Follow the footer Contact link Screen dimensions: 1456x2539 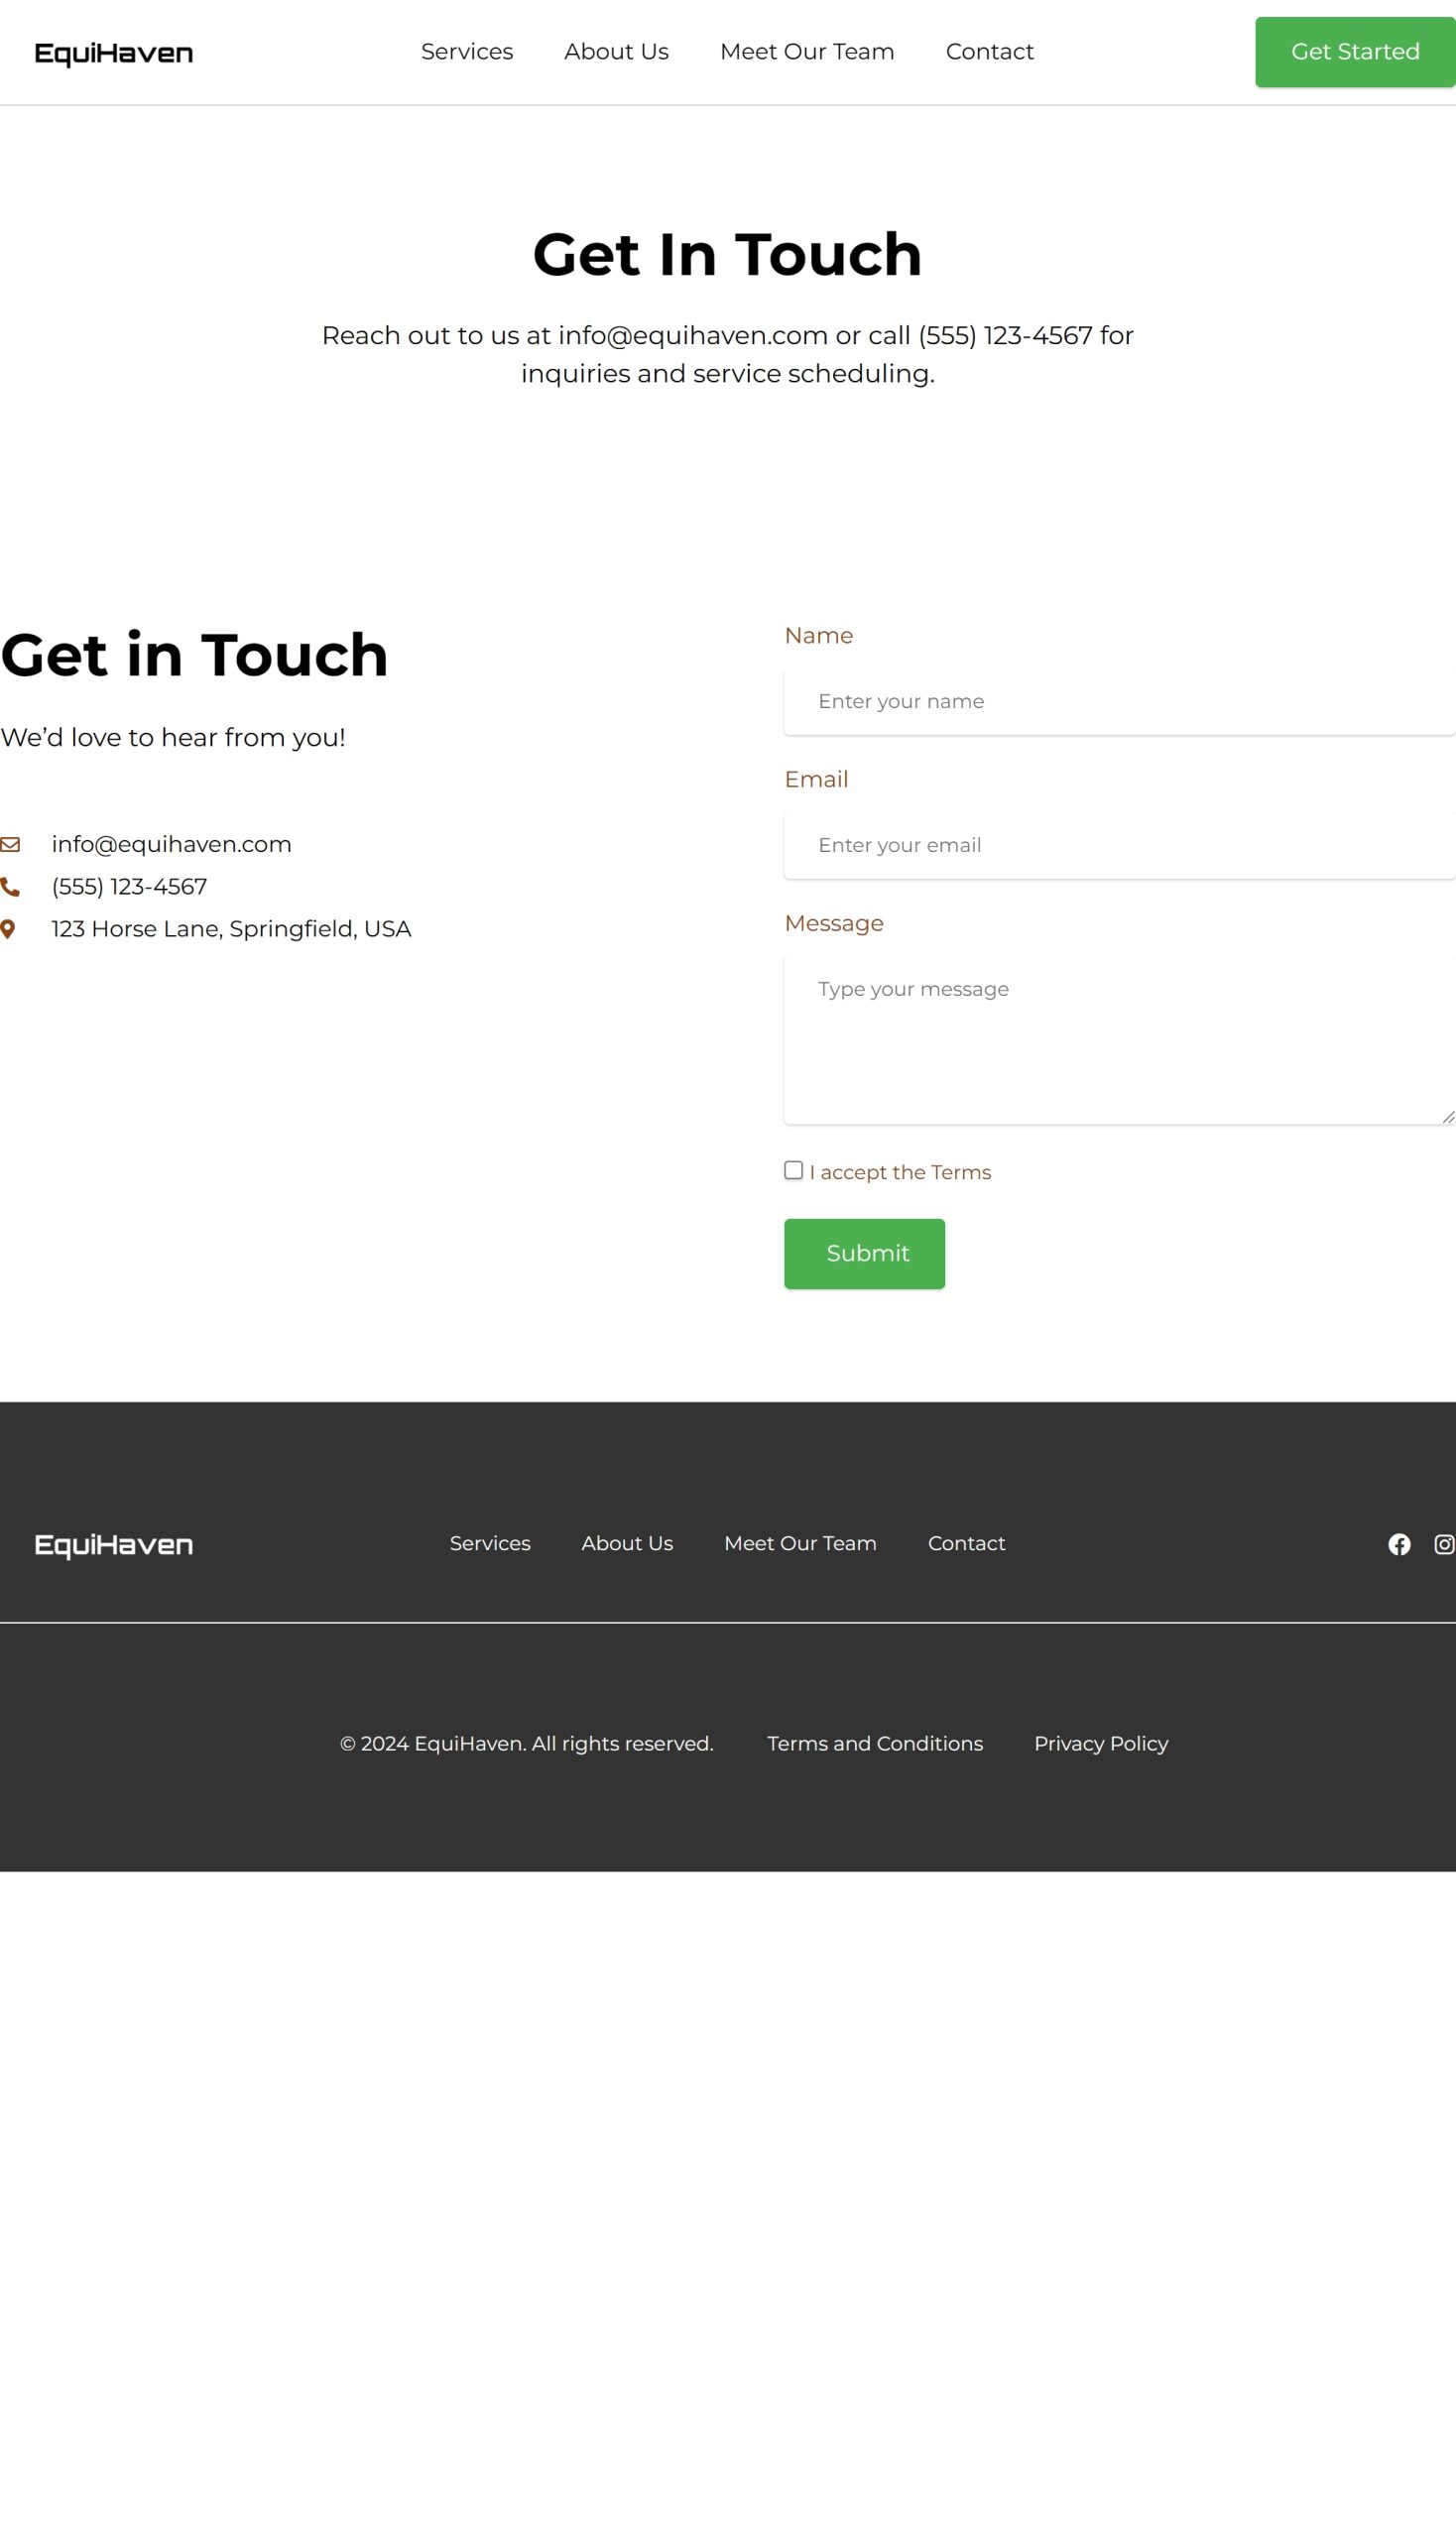[x=966, y=1543]
